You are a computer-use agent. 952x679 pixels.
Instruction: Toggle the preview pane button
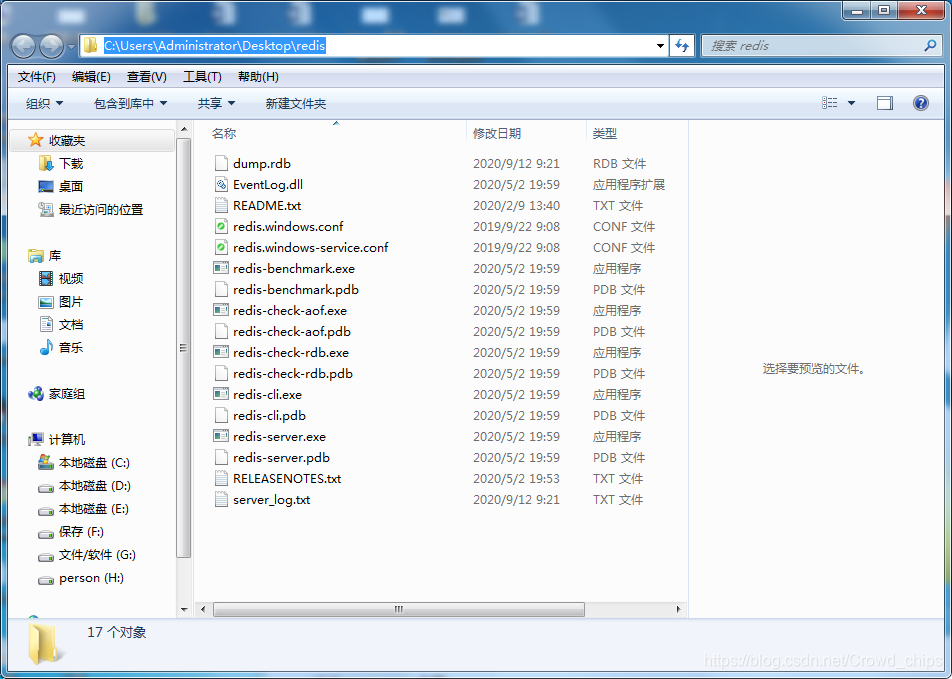click(x=885, y=103)
